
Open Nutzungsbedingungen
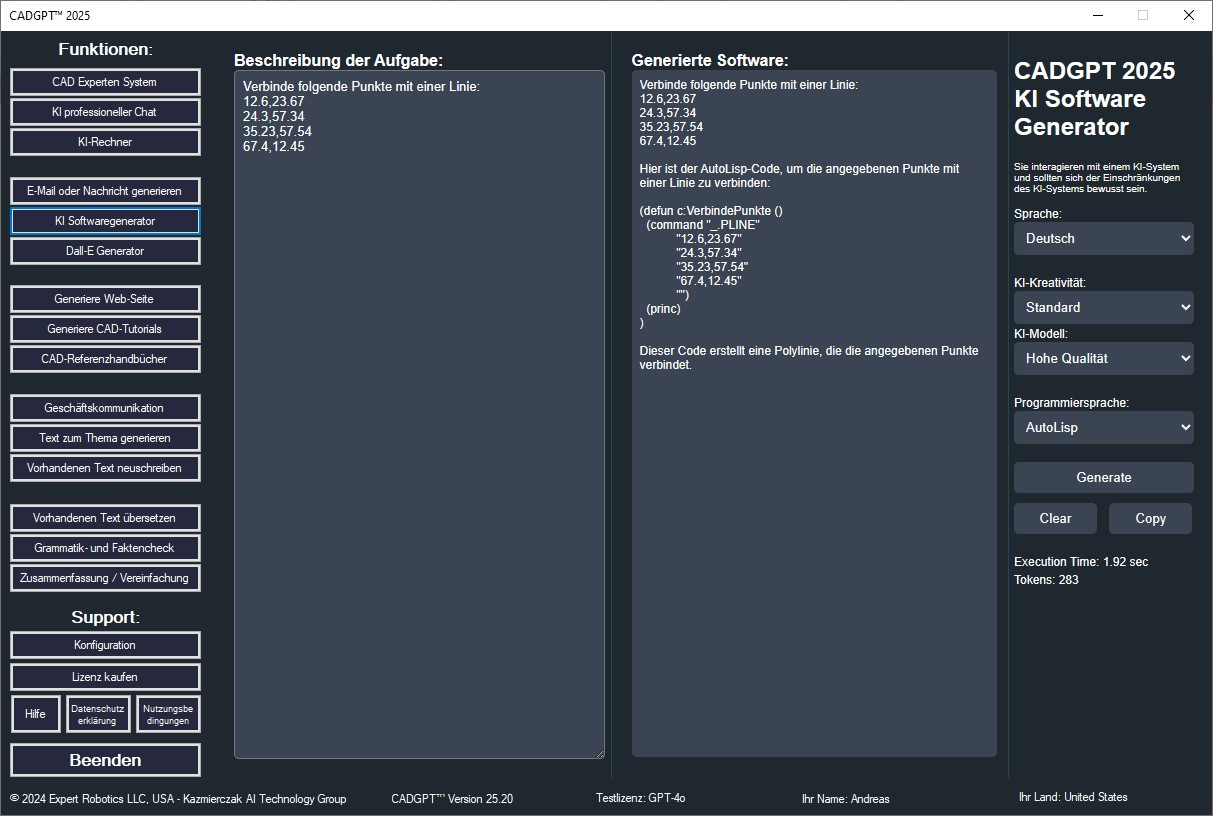pyautogui.click(x=168, y=714)
